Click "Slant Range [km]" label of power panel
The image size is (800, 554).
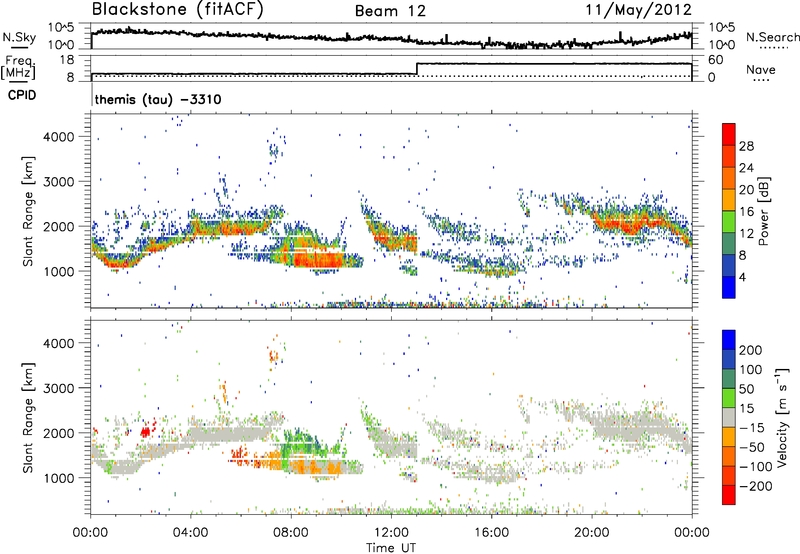point(28,211)
